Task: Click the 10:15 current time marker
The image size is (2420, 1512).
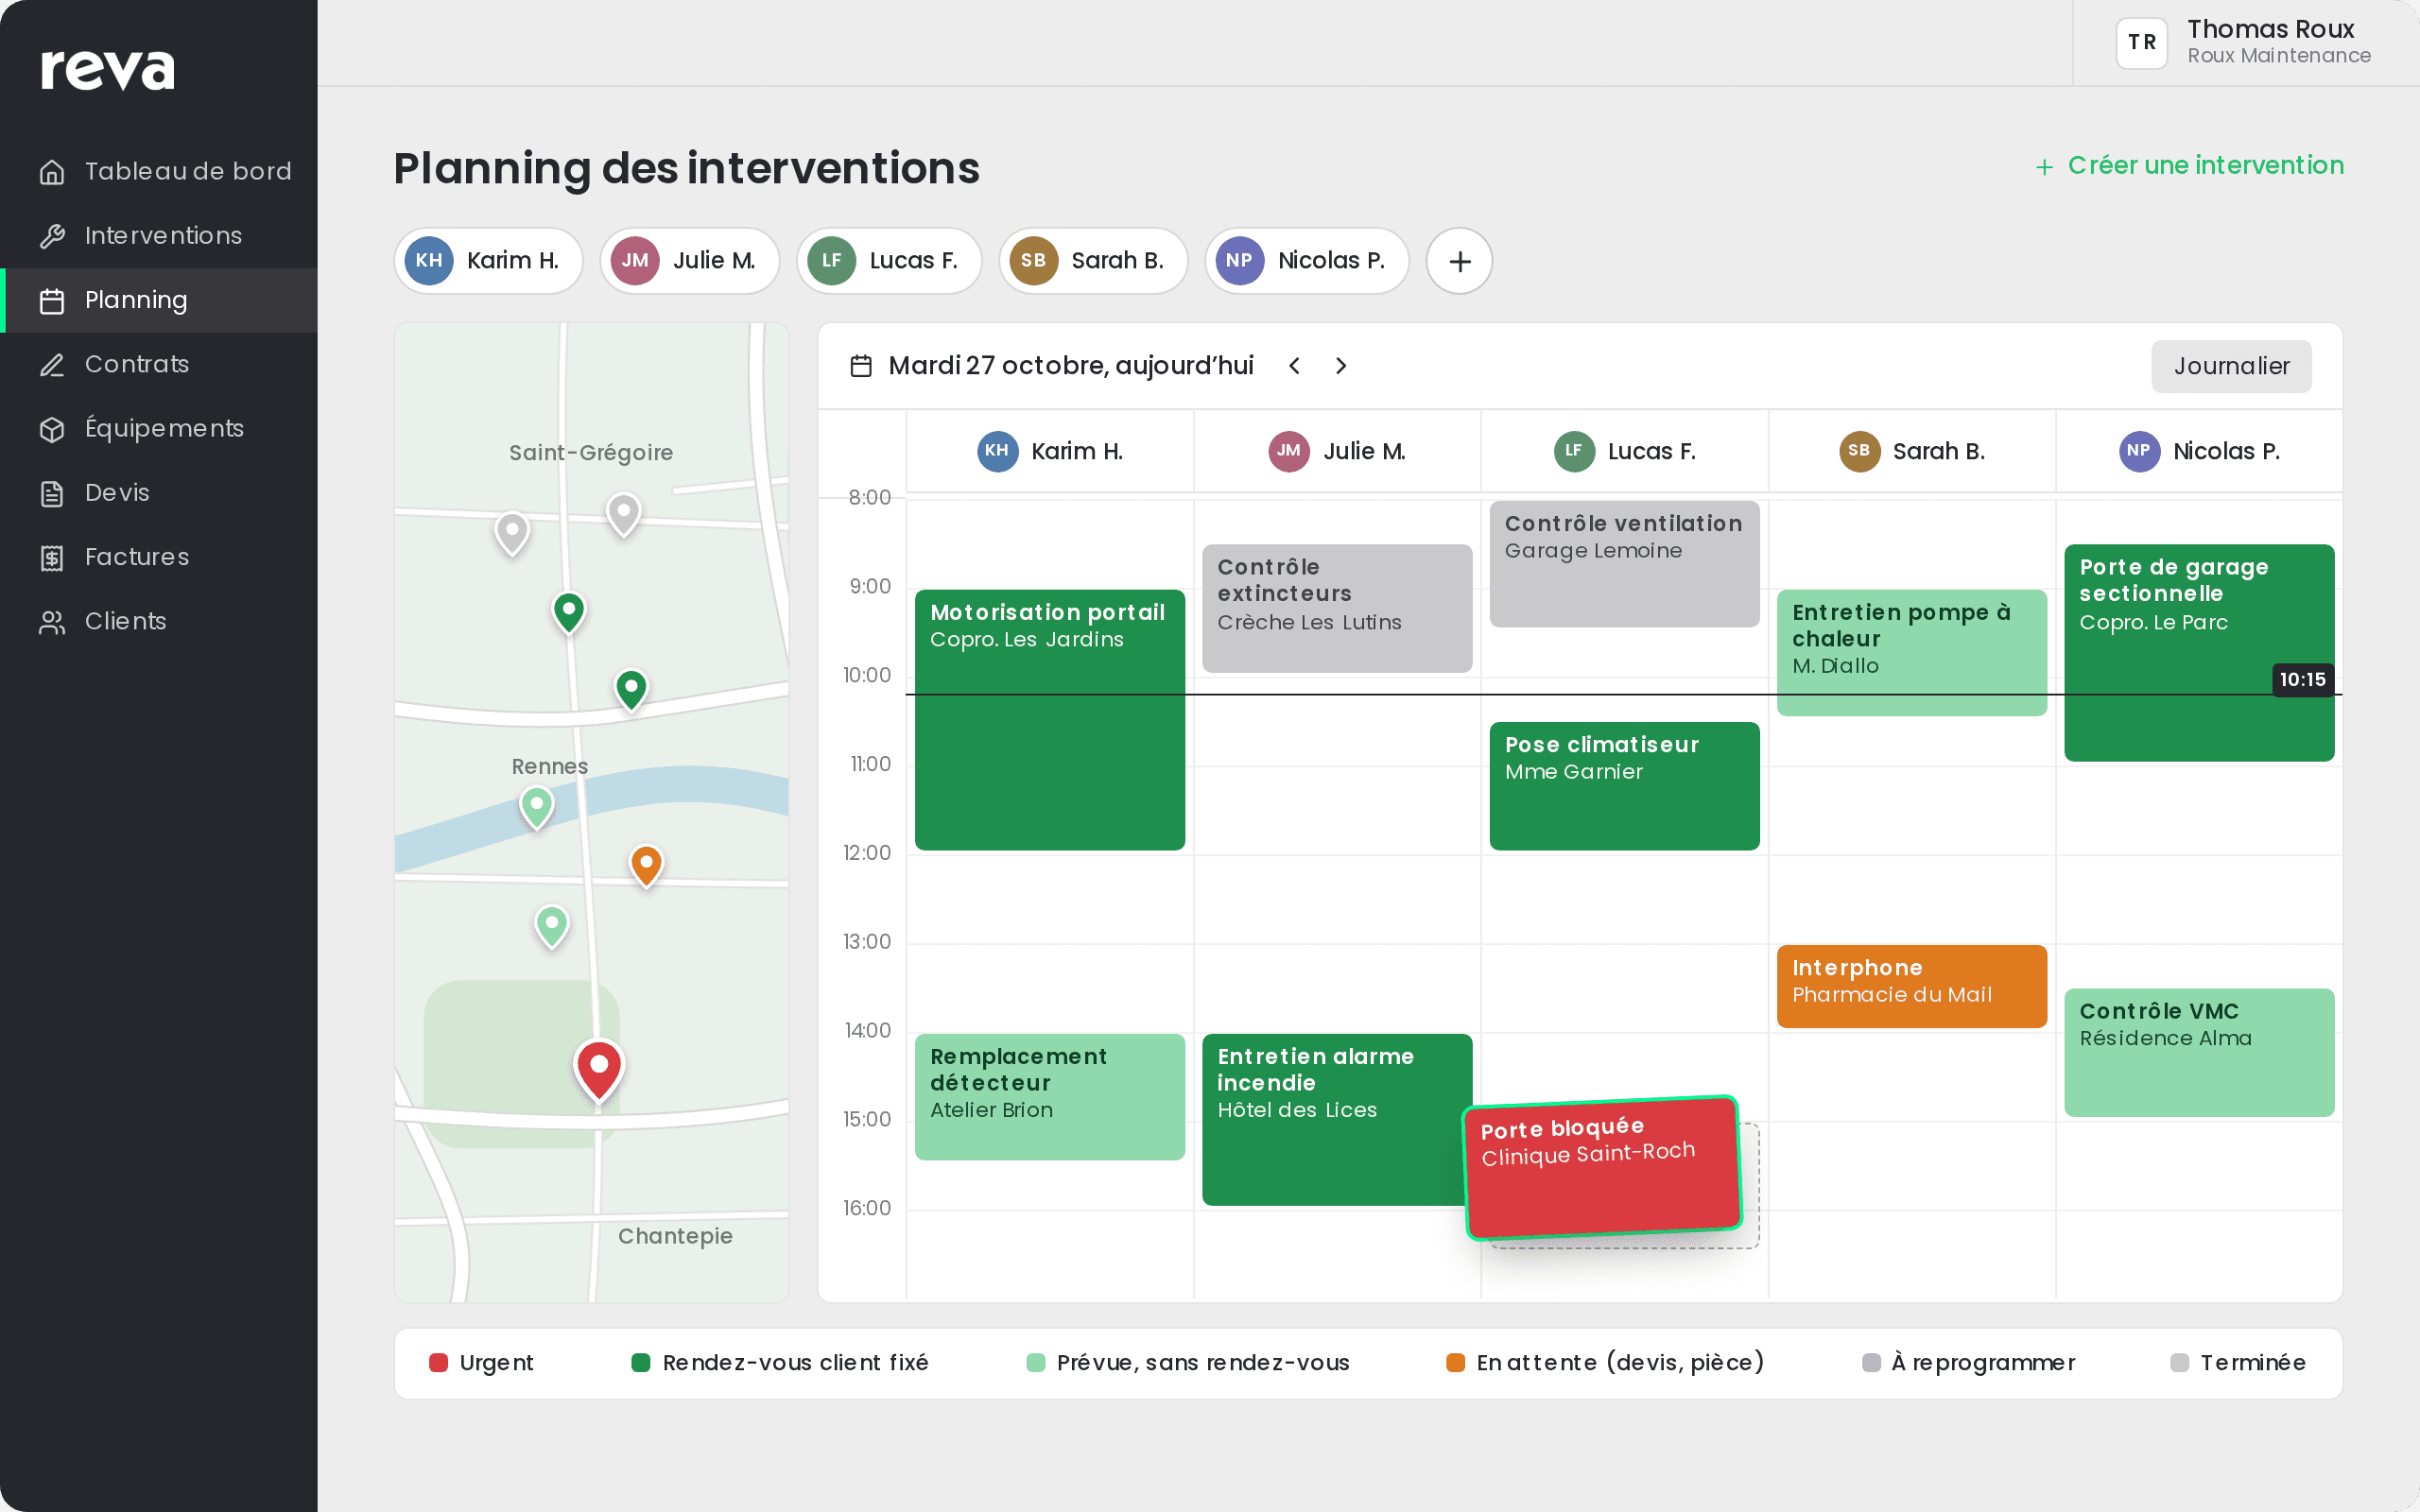Action: pyautogui.click(x=2302, y=680)
